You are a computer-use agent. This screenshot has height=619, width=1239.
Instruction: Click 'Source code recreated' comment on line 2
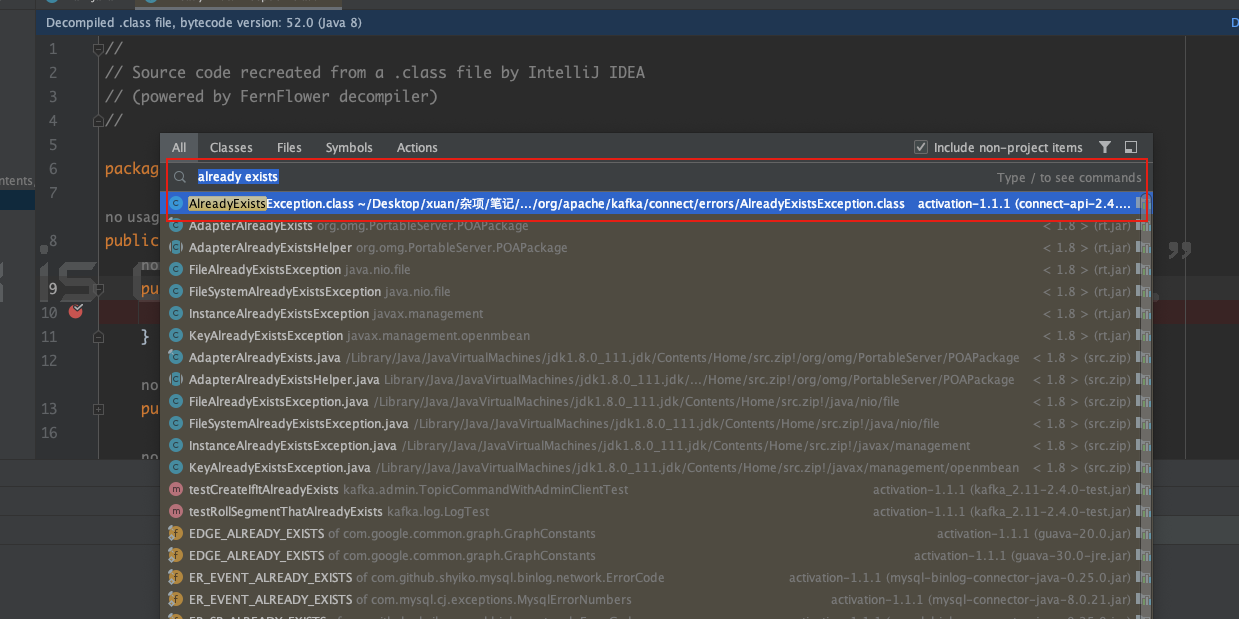pyautogui.click(x=375, y=73)
